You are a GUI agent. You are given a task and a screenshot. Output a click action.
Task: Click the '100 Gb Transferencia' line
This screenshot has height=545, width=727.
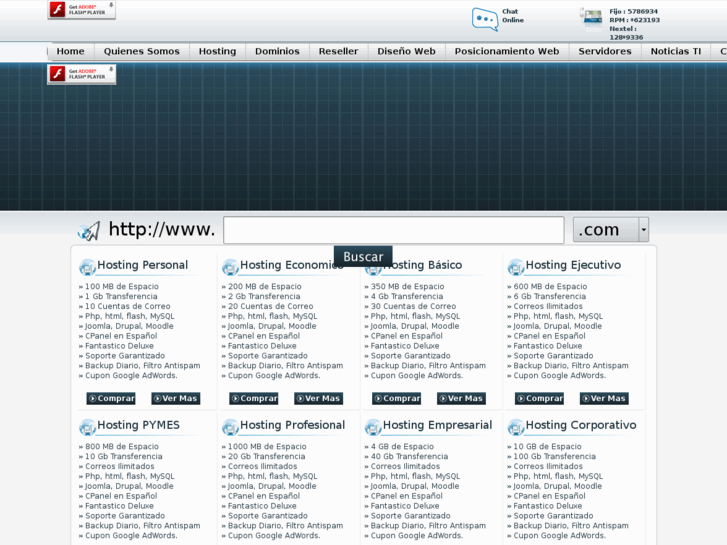pos(555,456)
